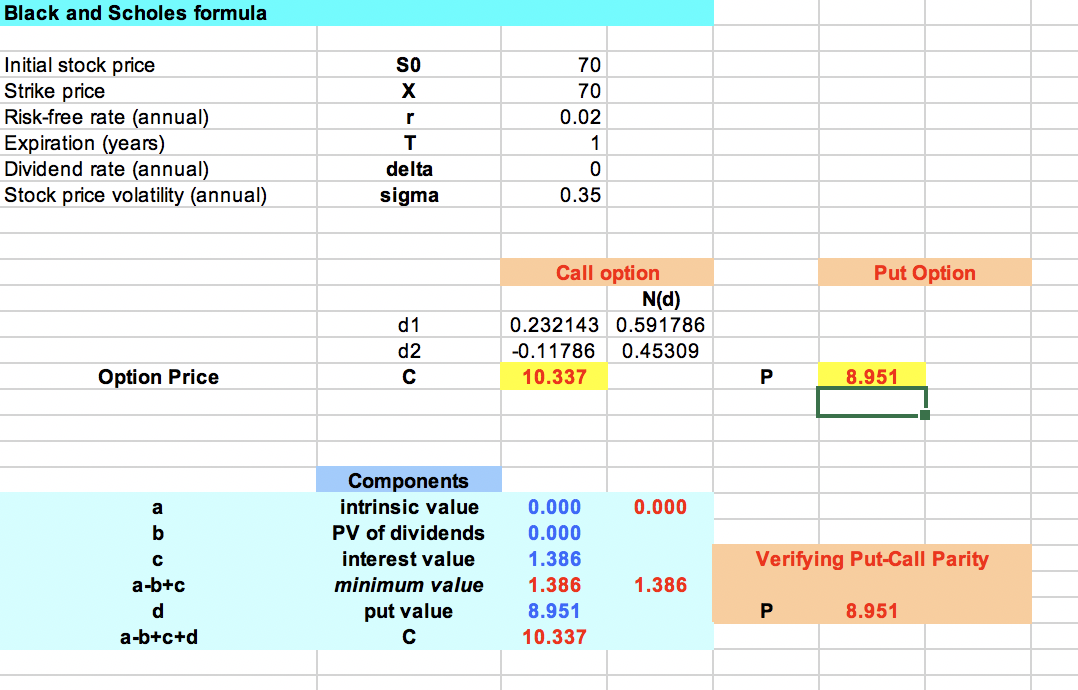Select the yellow call price 10.337
1078x690 pixels.
[x=554, y=377]
